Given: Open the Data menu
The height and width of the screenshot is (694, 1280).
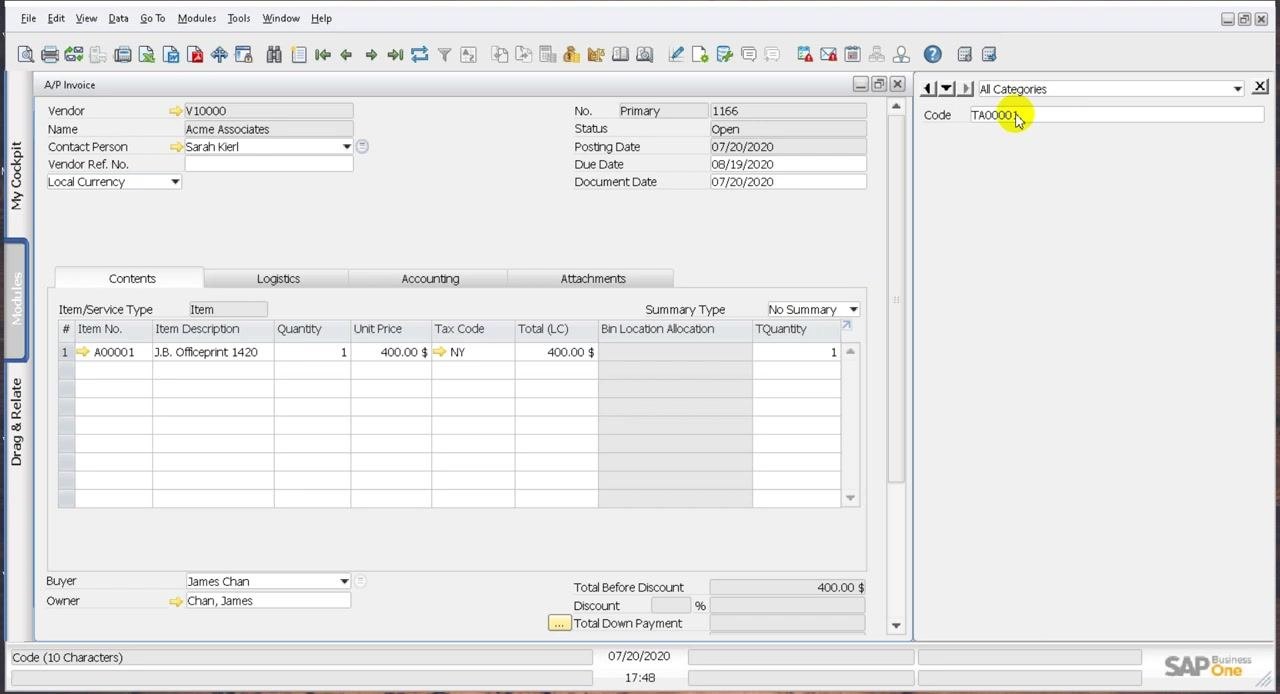Looking at the screenshot, I should pyautogui.click(x=118, y=18).
